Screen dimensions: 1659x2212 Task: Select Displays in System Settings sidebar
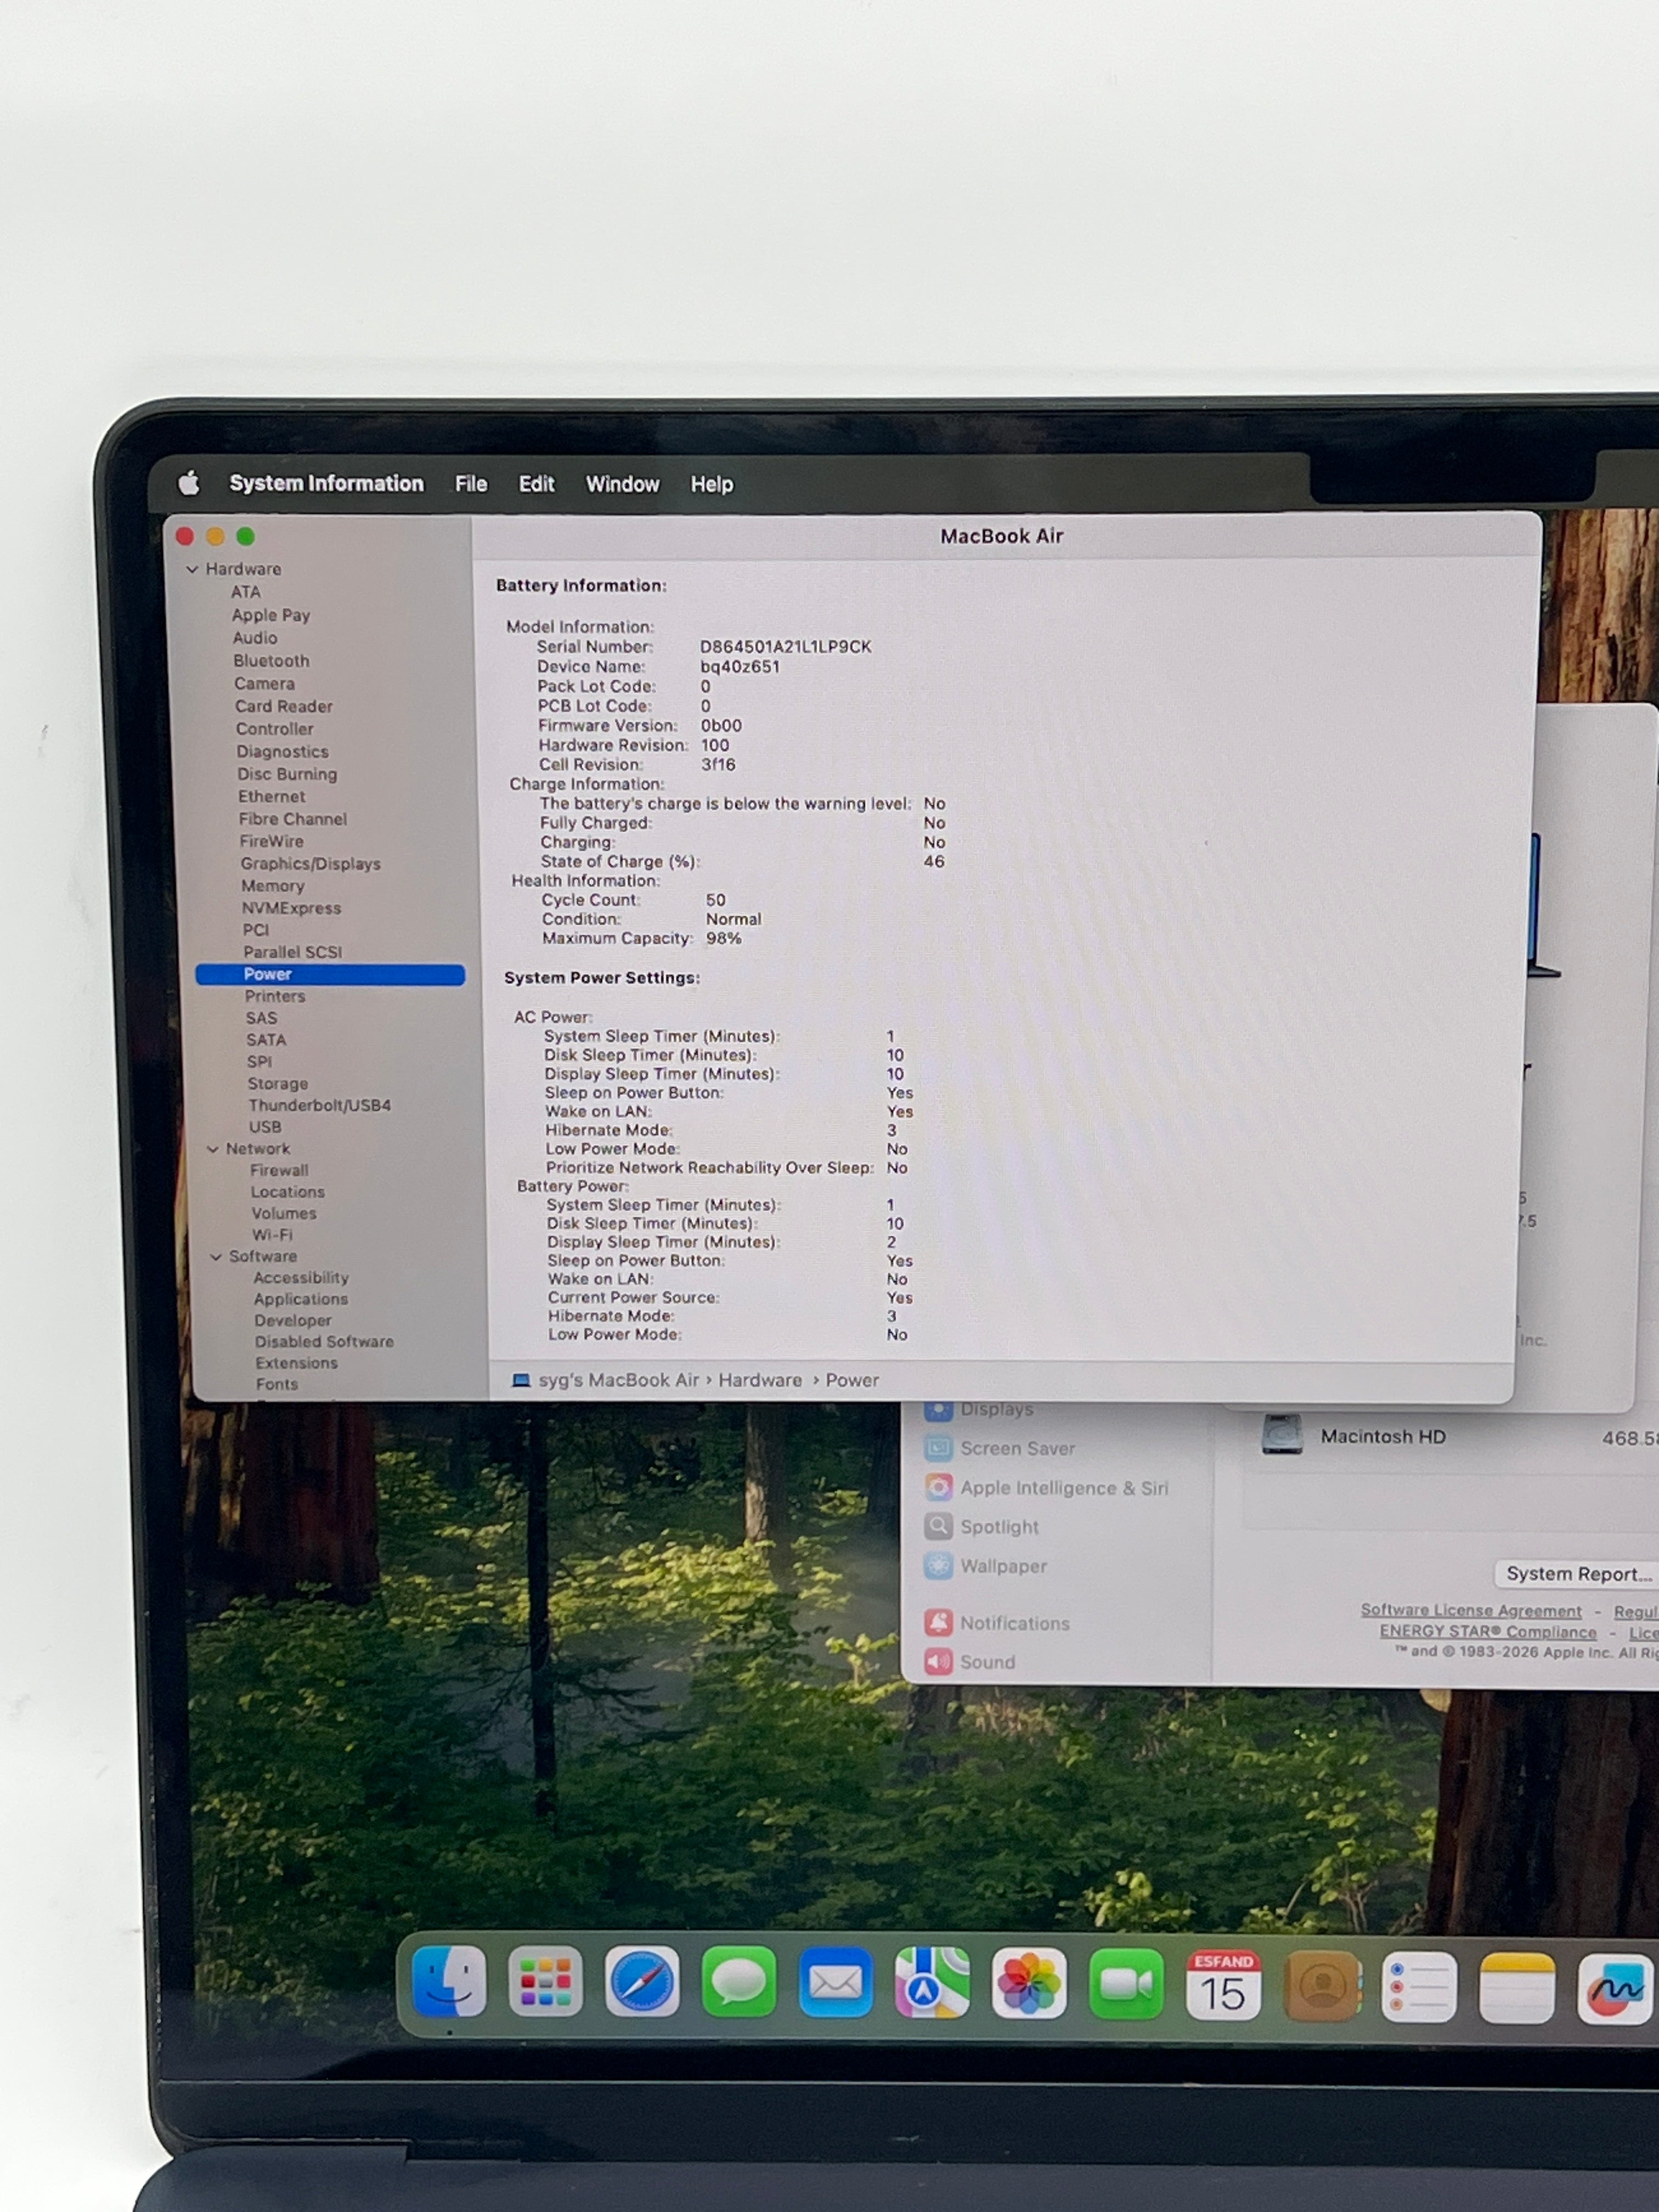pyautogui.click(x=996, y=1409)
